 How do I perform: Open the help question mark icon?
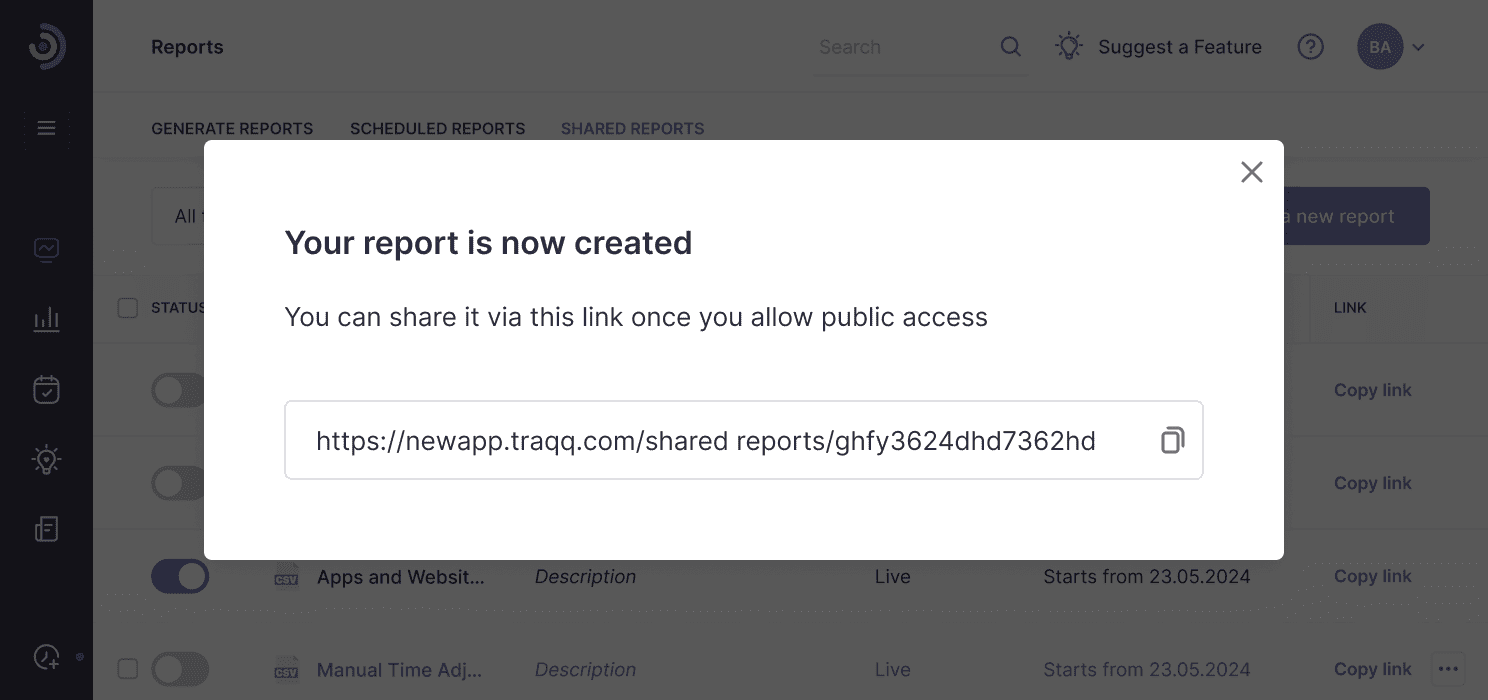[1310, 47]
